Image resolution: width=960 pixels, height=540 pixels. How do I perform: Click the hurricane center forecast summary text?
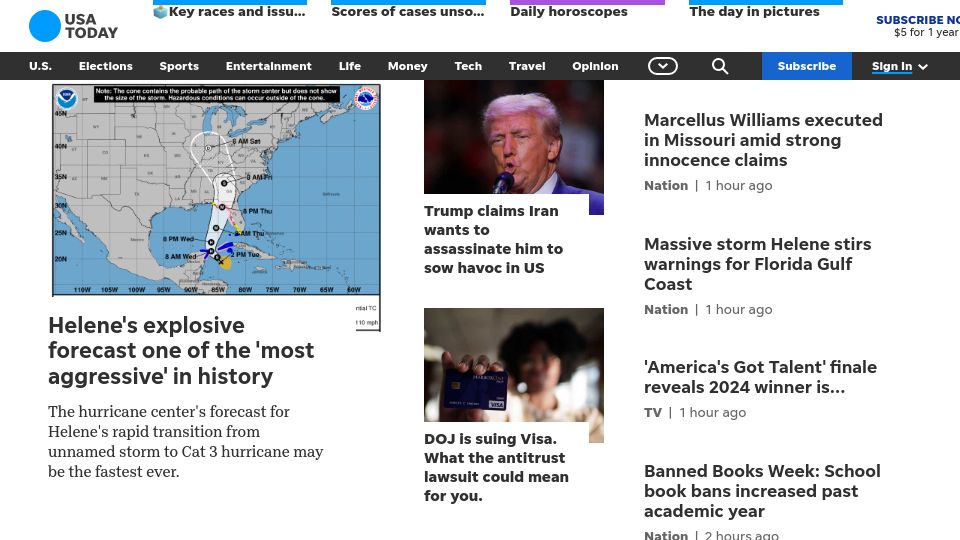186,441
